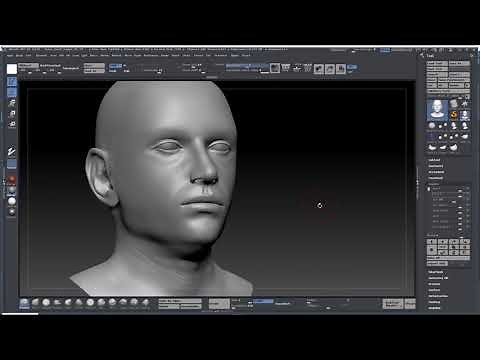480x360 pixels.
Task: Click the first boxed mode icon in top shelf
Action: (275, 68)
